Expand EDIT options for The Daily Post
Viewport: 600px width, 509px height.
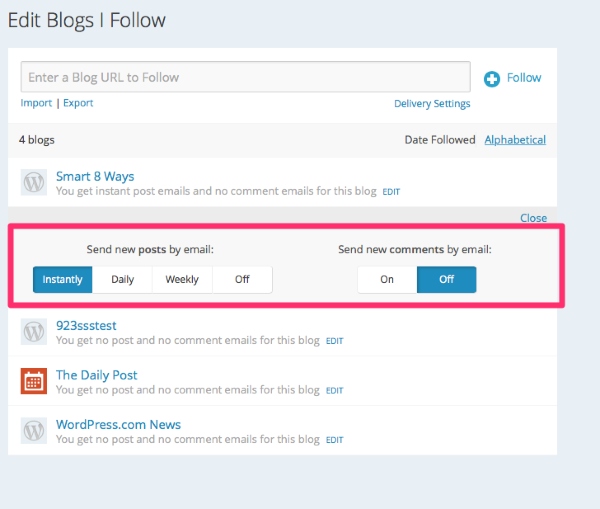[x=334, y=390]
